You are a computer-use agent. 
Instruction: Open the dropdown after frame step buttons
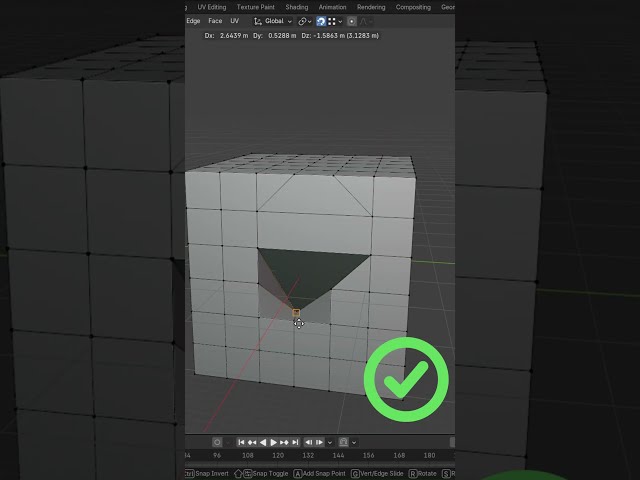point(330,442)
